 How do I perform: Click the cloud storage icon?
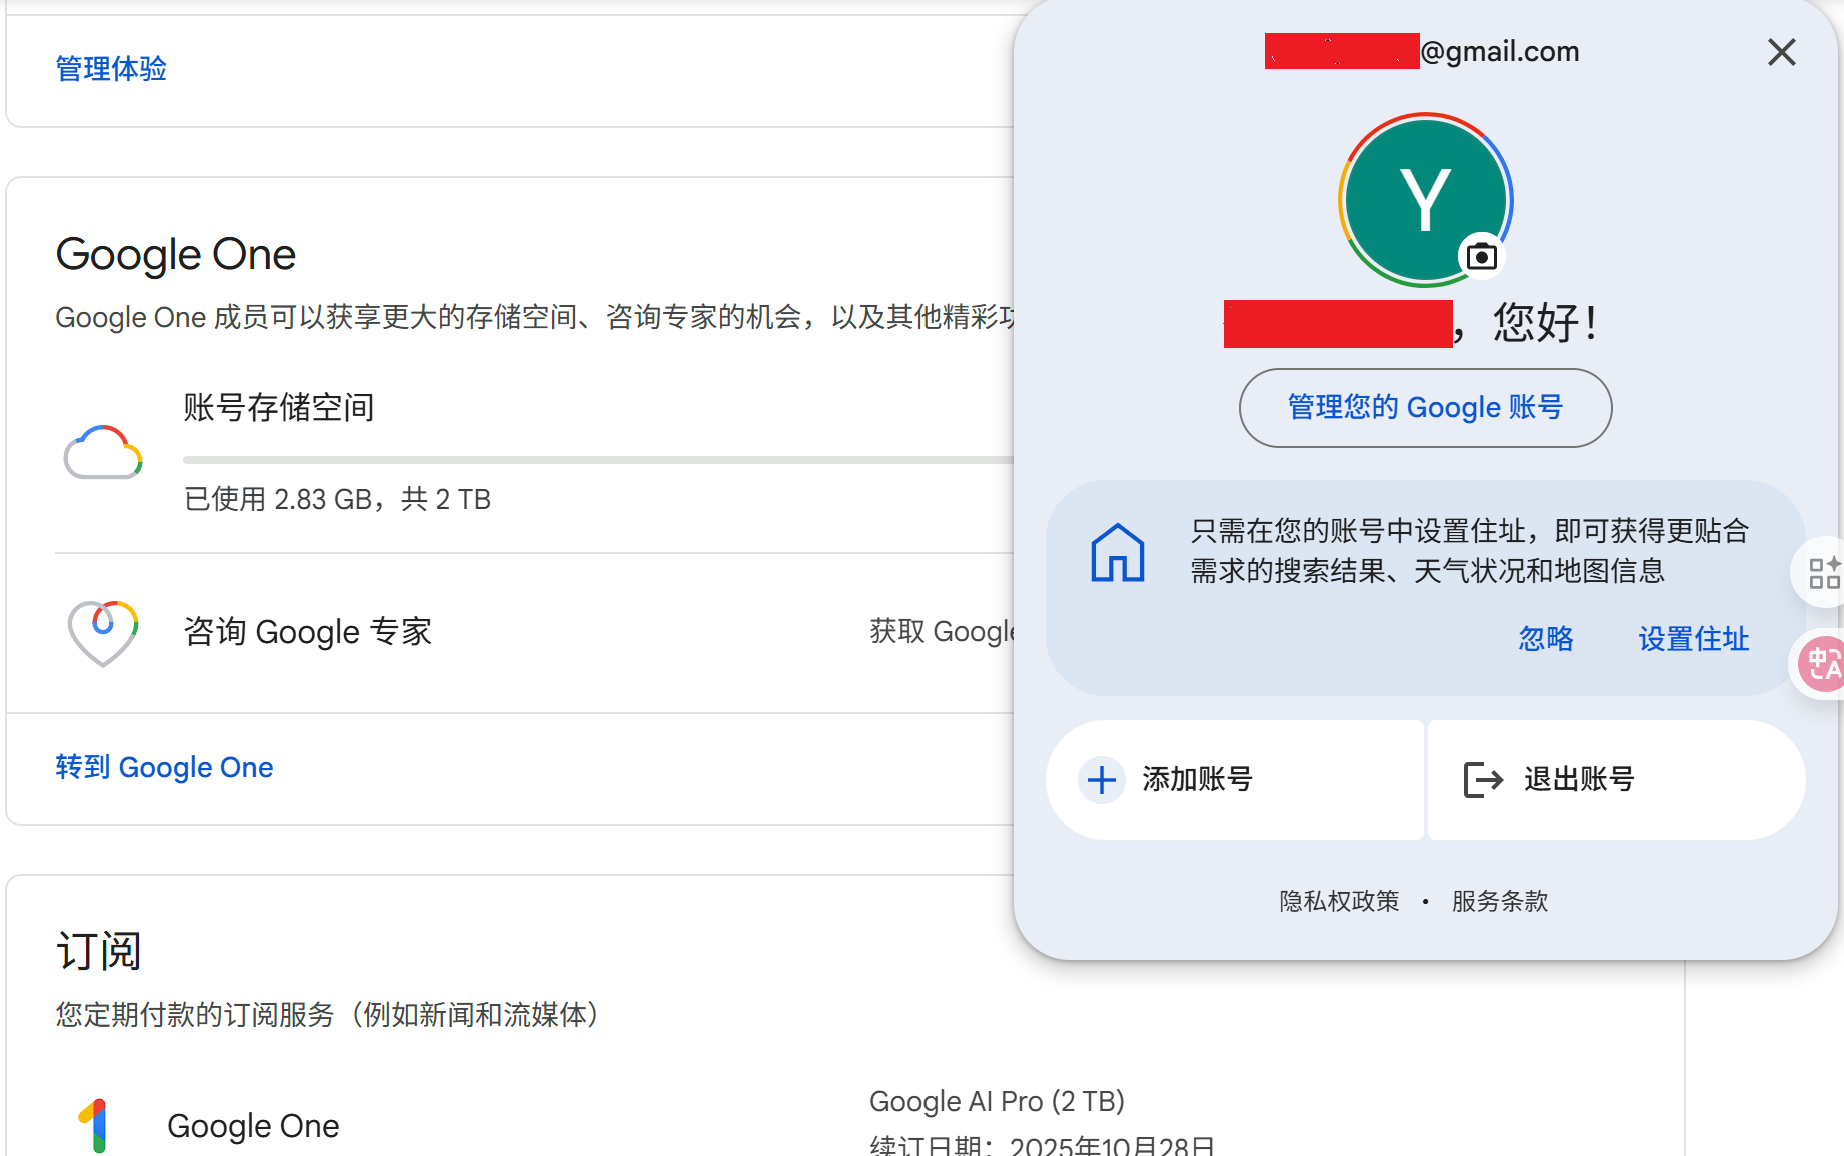[x=103, y=452]
